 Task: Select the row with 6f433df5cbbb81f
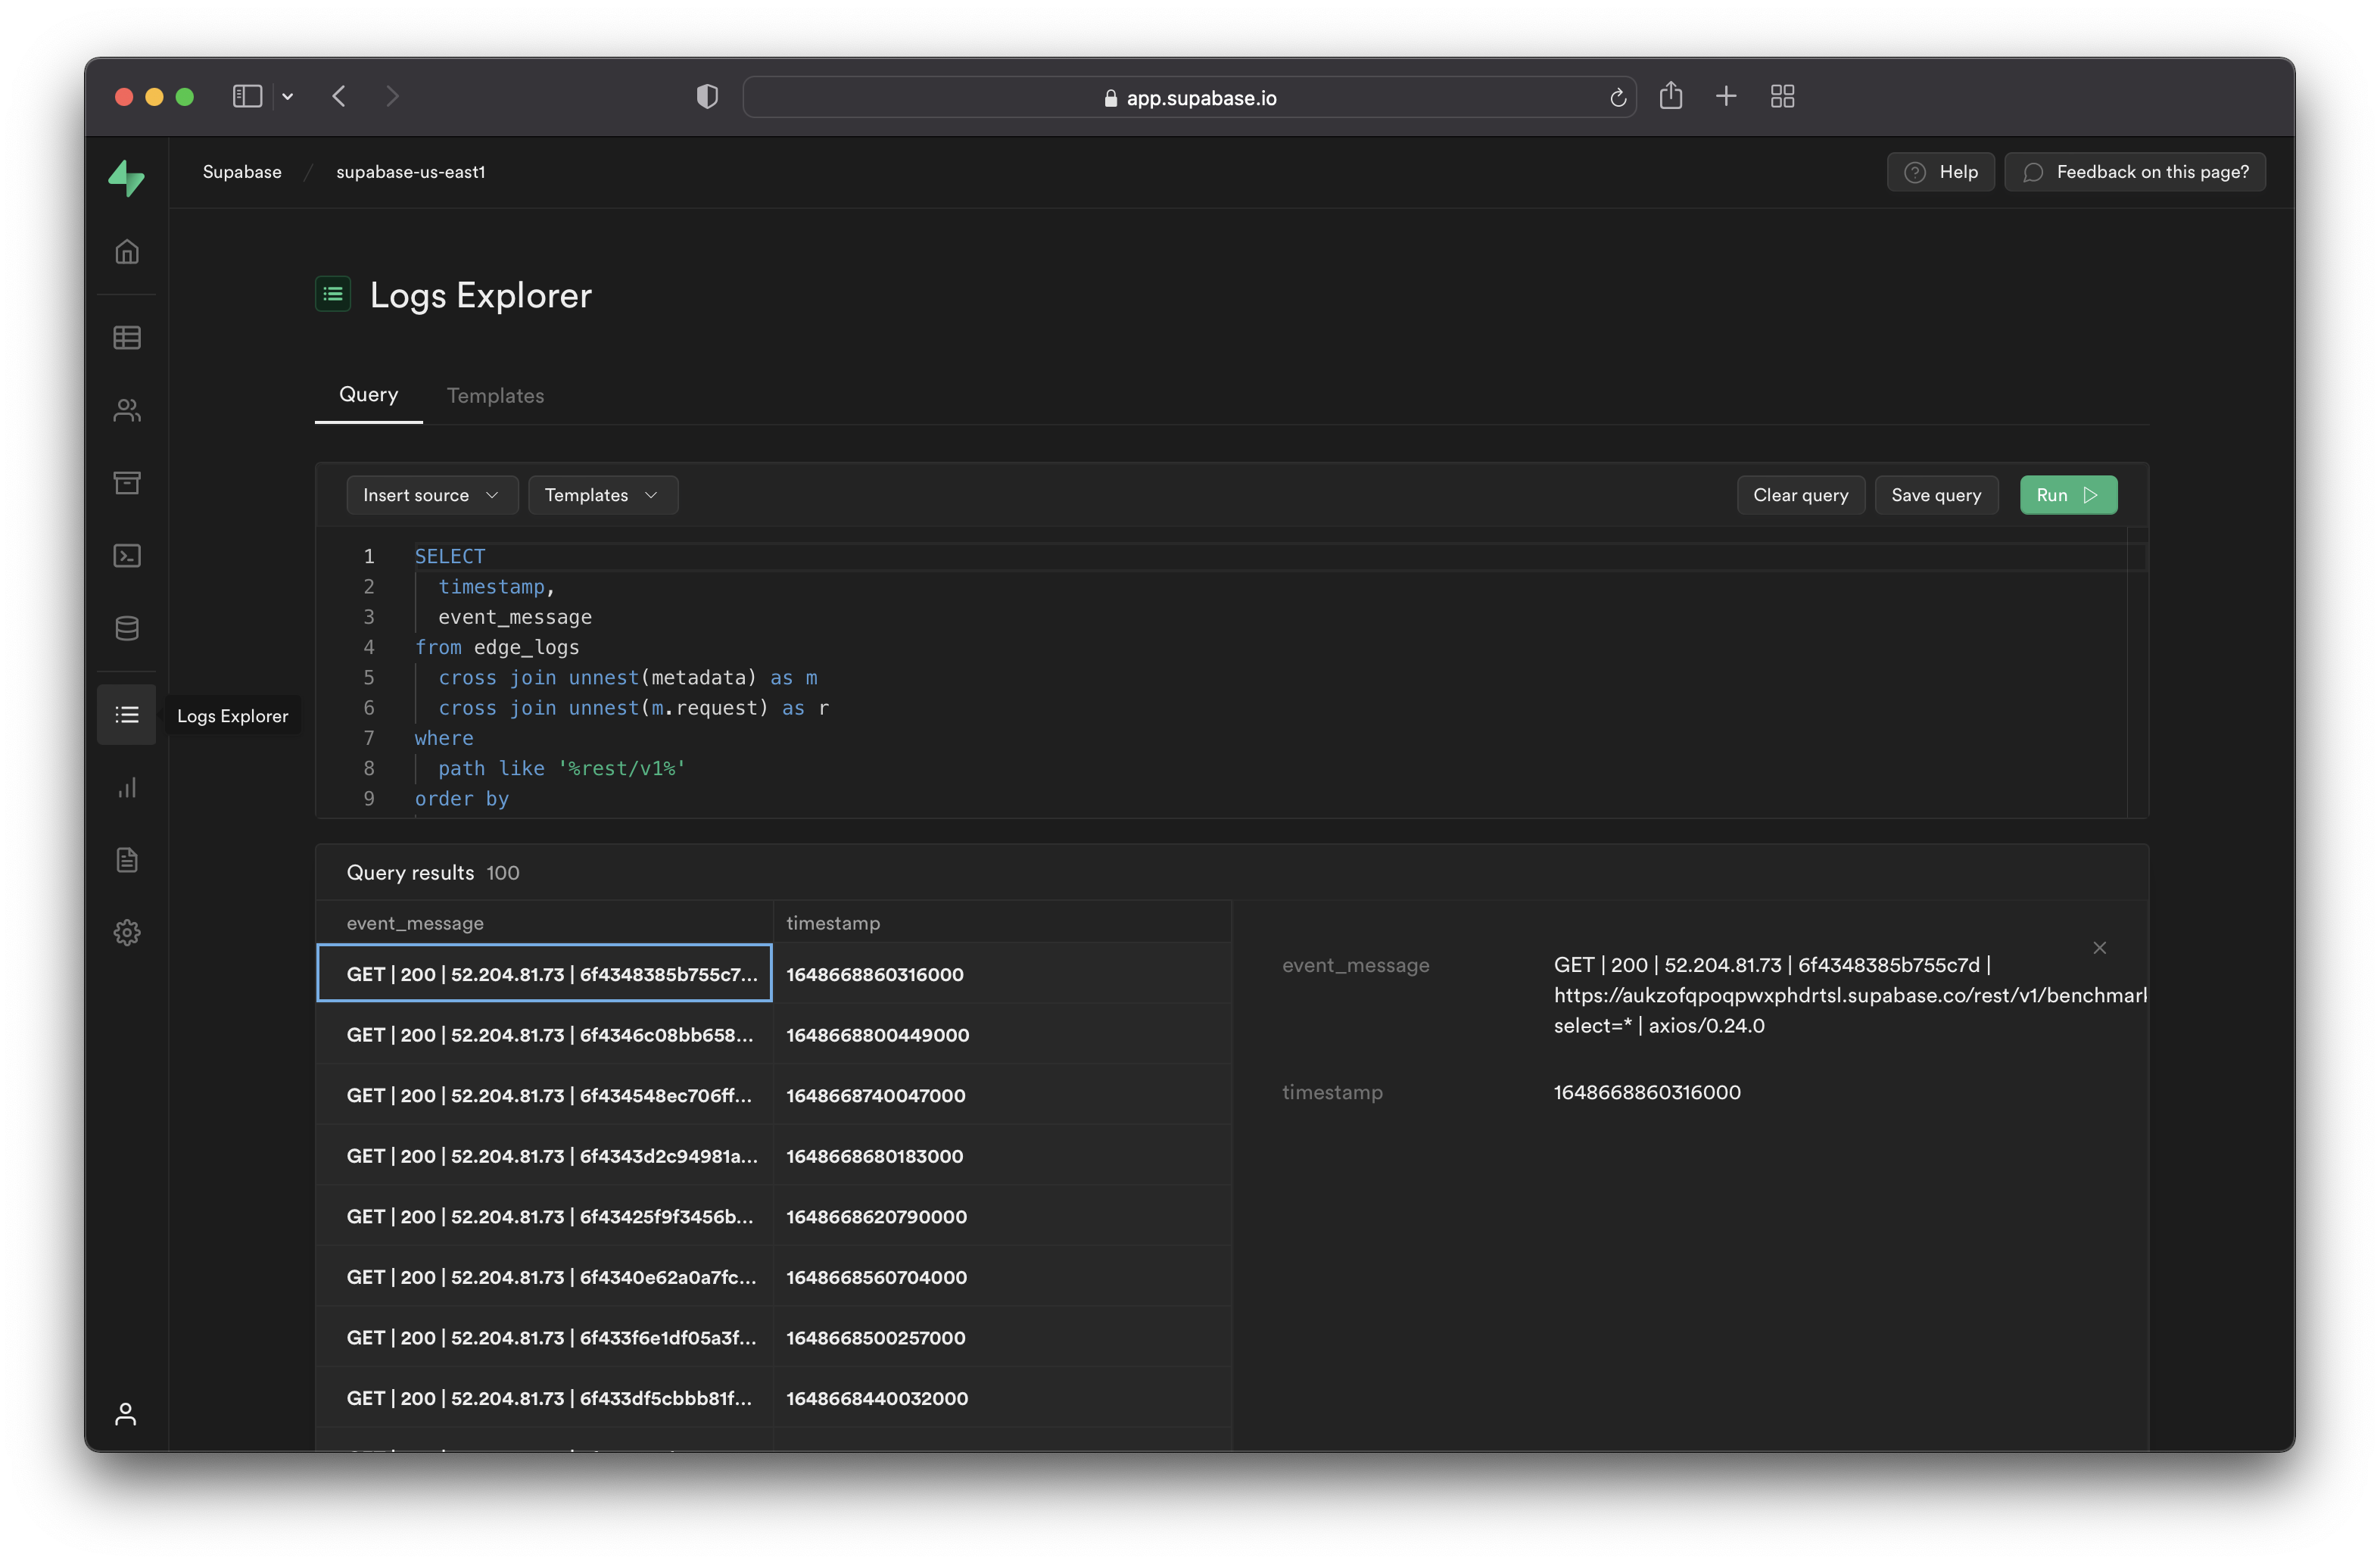544,1398
